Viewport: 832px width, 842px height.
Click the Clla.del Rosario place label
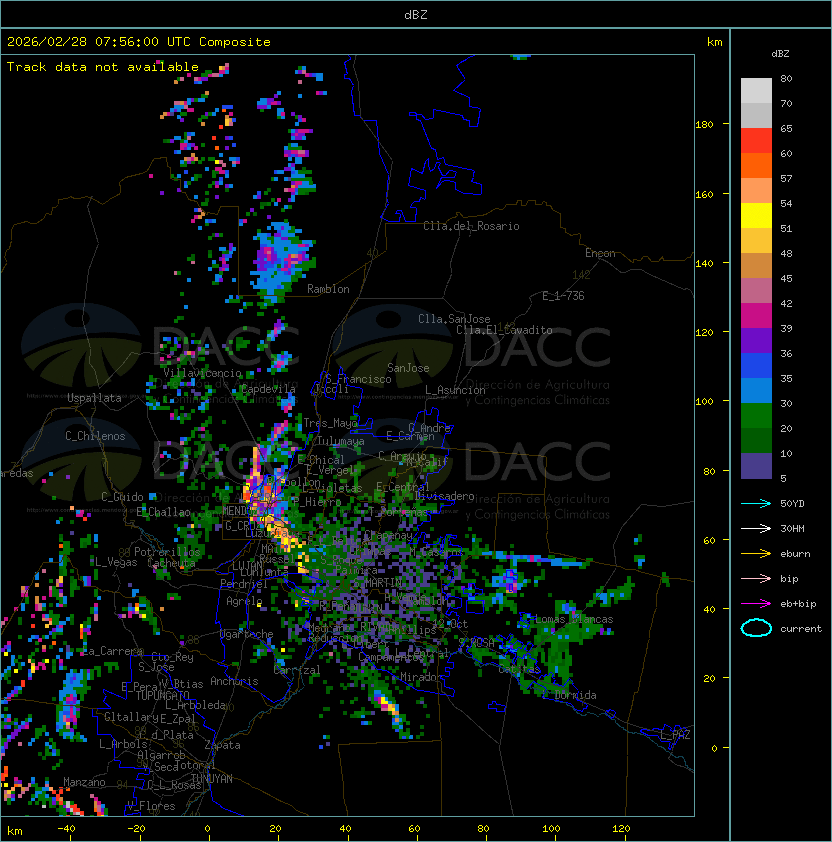tap(471, 226)
